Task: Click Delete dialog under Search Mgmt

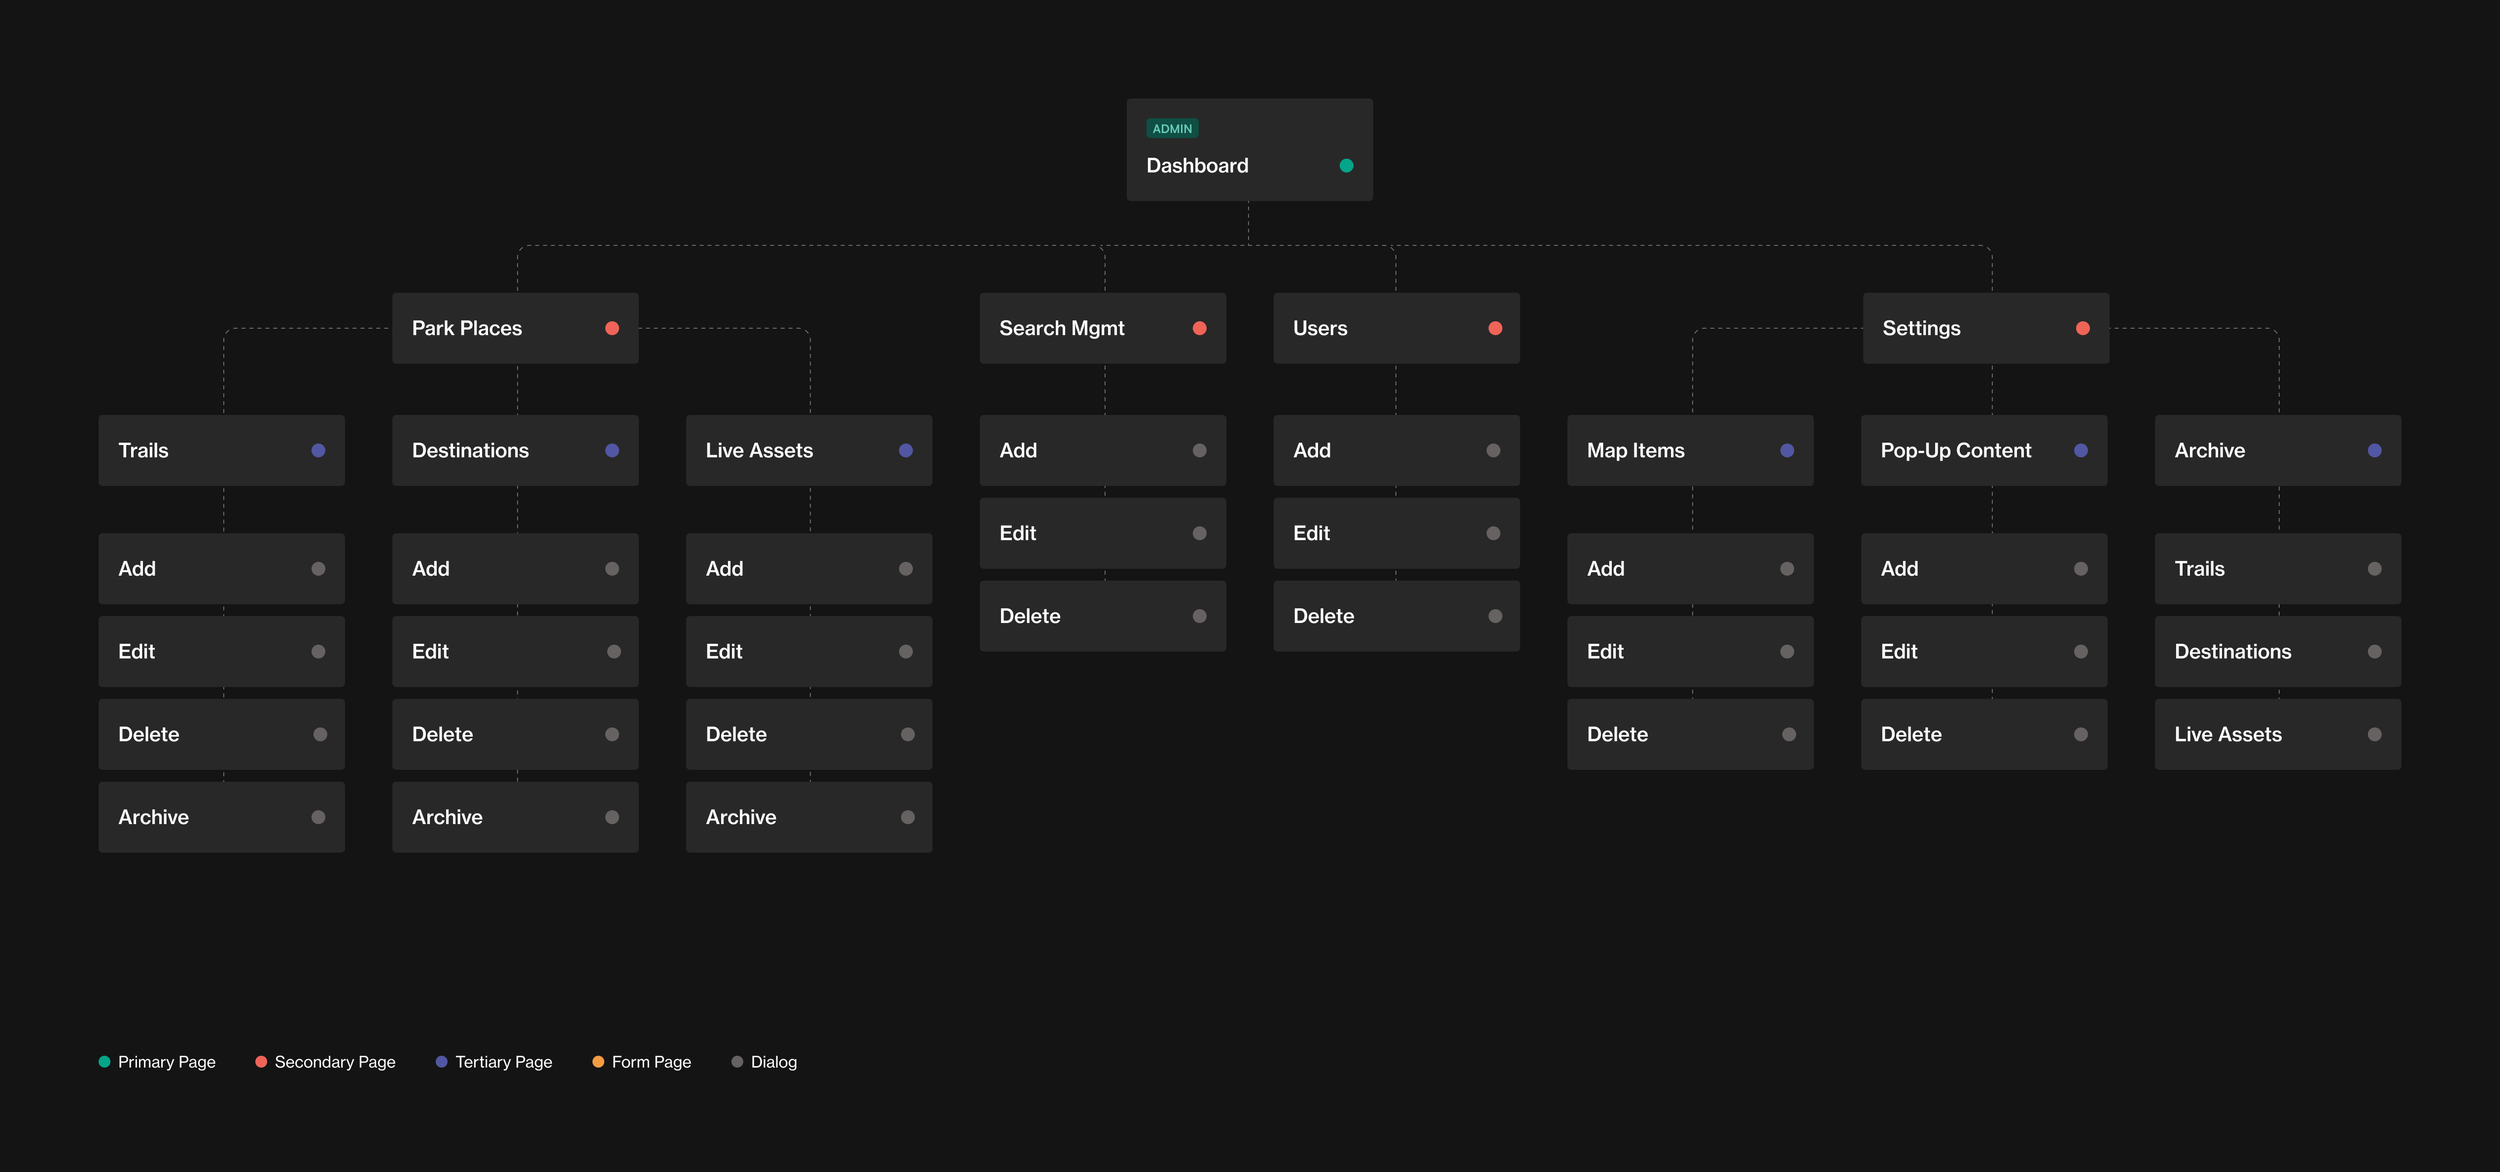Action: point(1102,616)
